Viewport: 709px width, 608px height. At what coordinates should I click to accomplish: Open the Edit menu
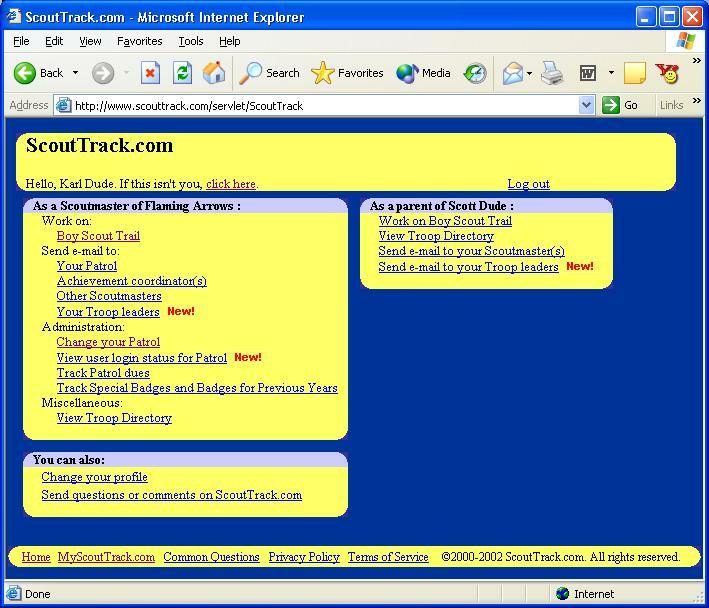click(x=54, y=41)
